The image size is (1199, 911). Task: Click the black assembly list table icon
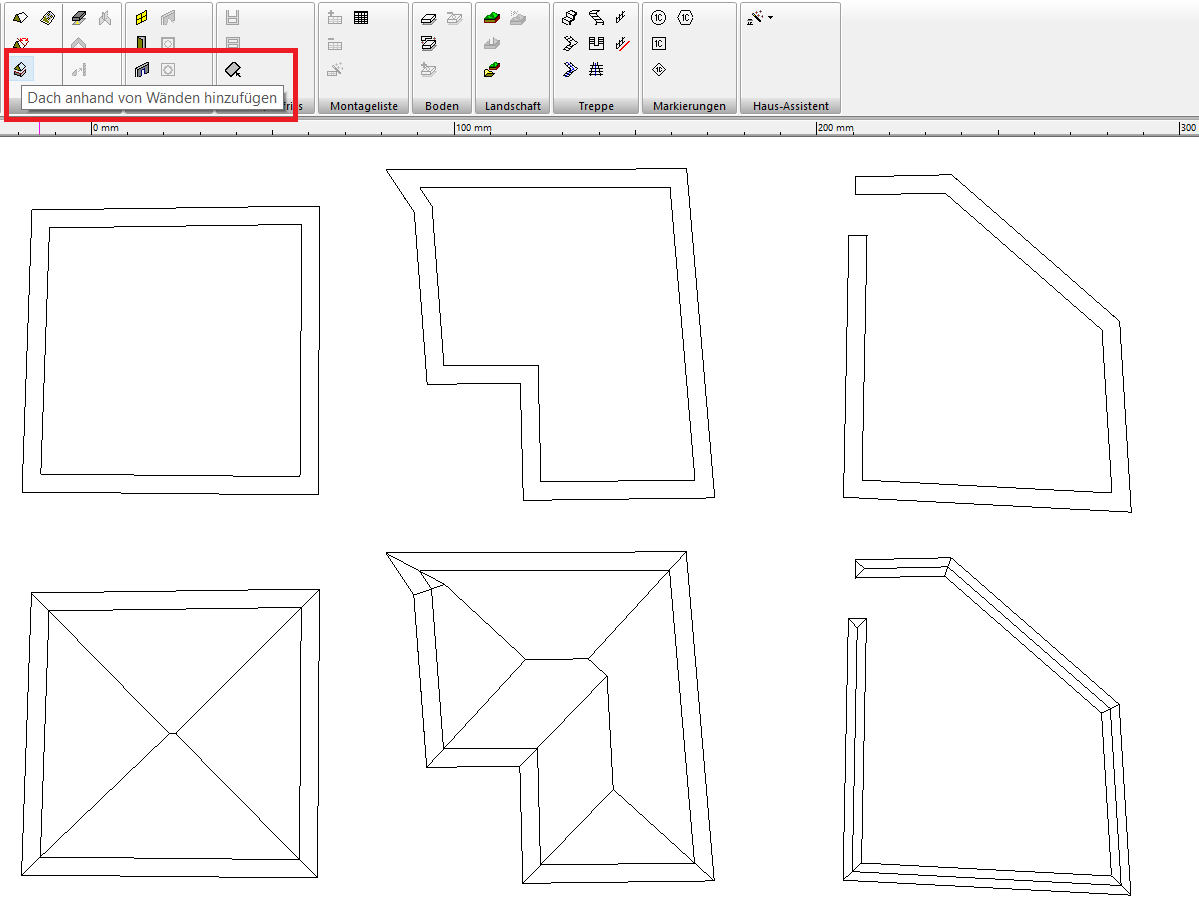[361, 18]
